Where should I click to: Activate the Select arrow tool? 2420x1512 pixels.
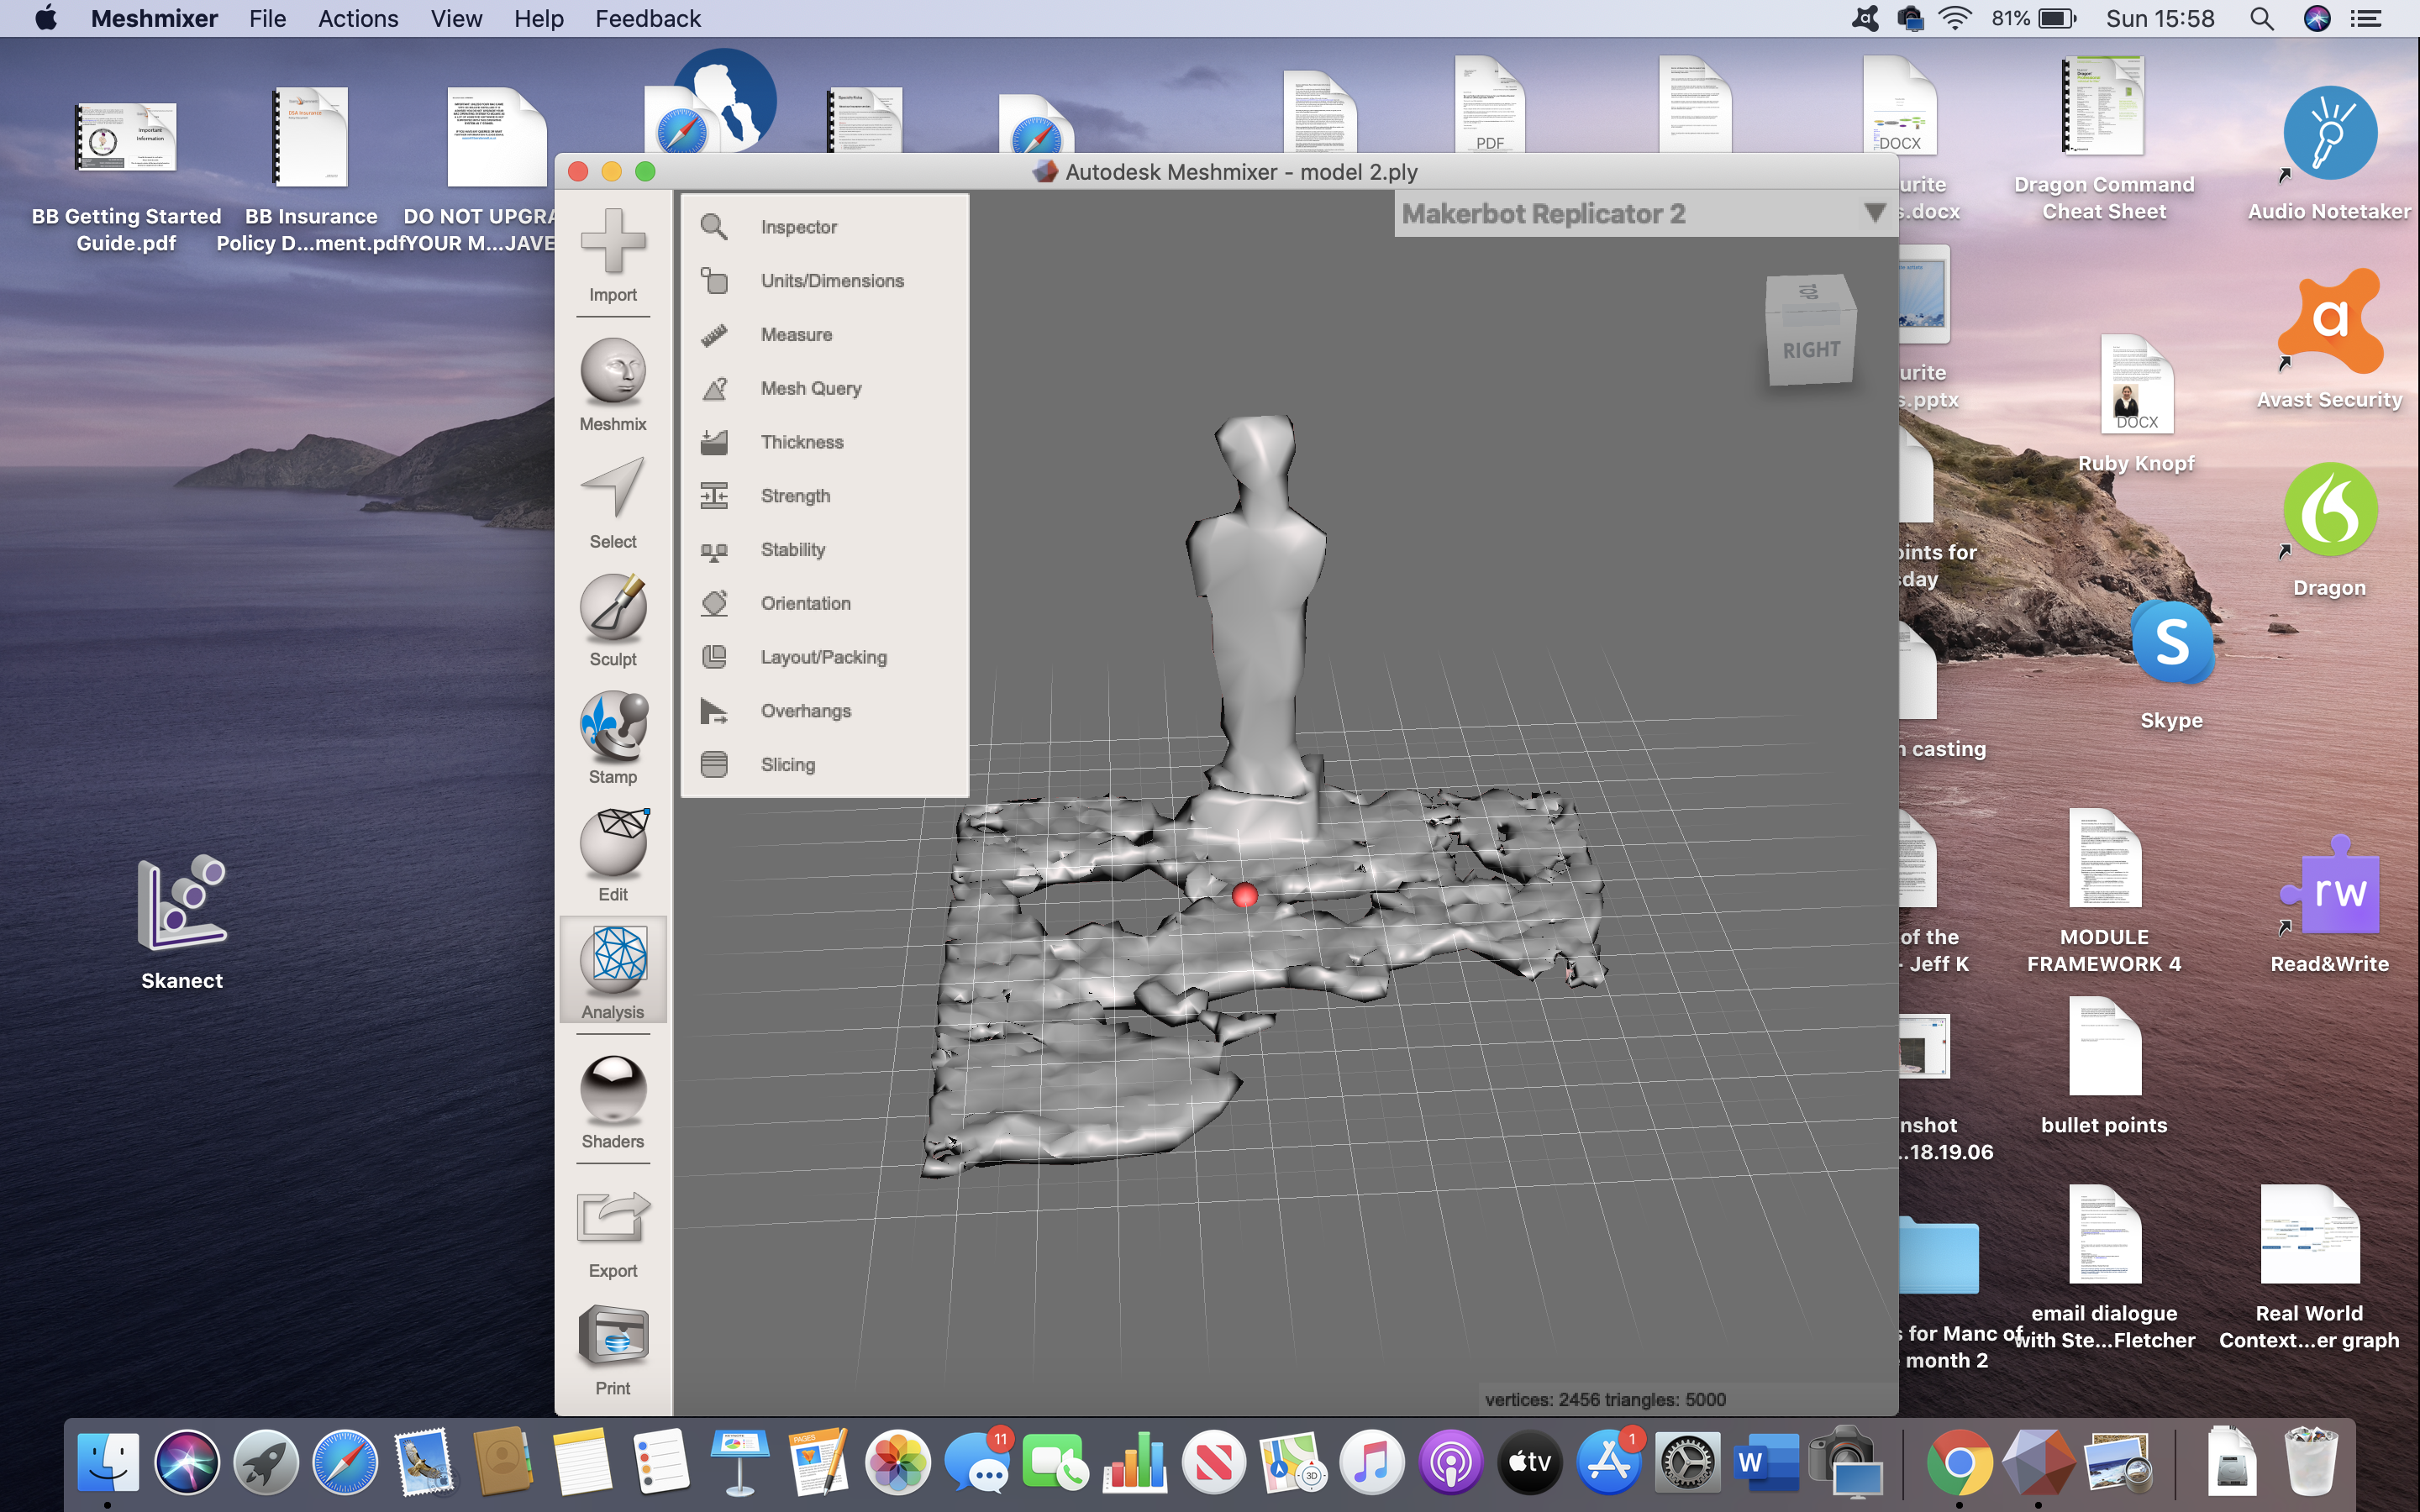pos(613,489)
